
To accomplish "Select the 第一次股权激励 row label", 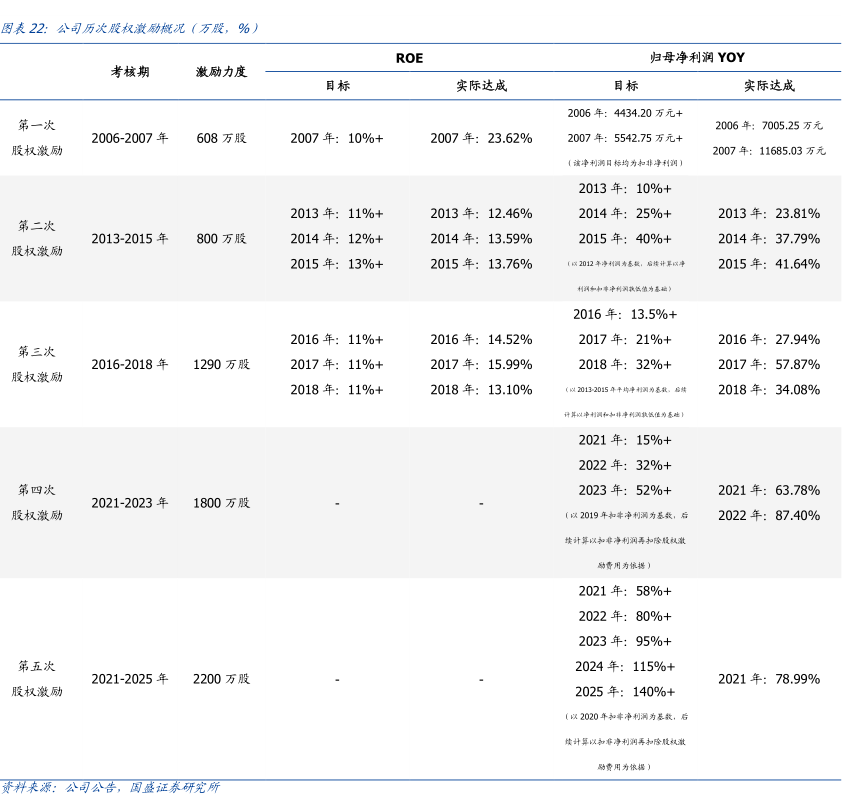I will pos(37,138).
